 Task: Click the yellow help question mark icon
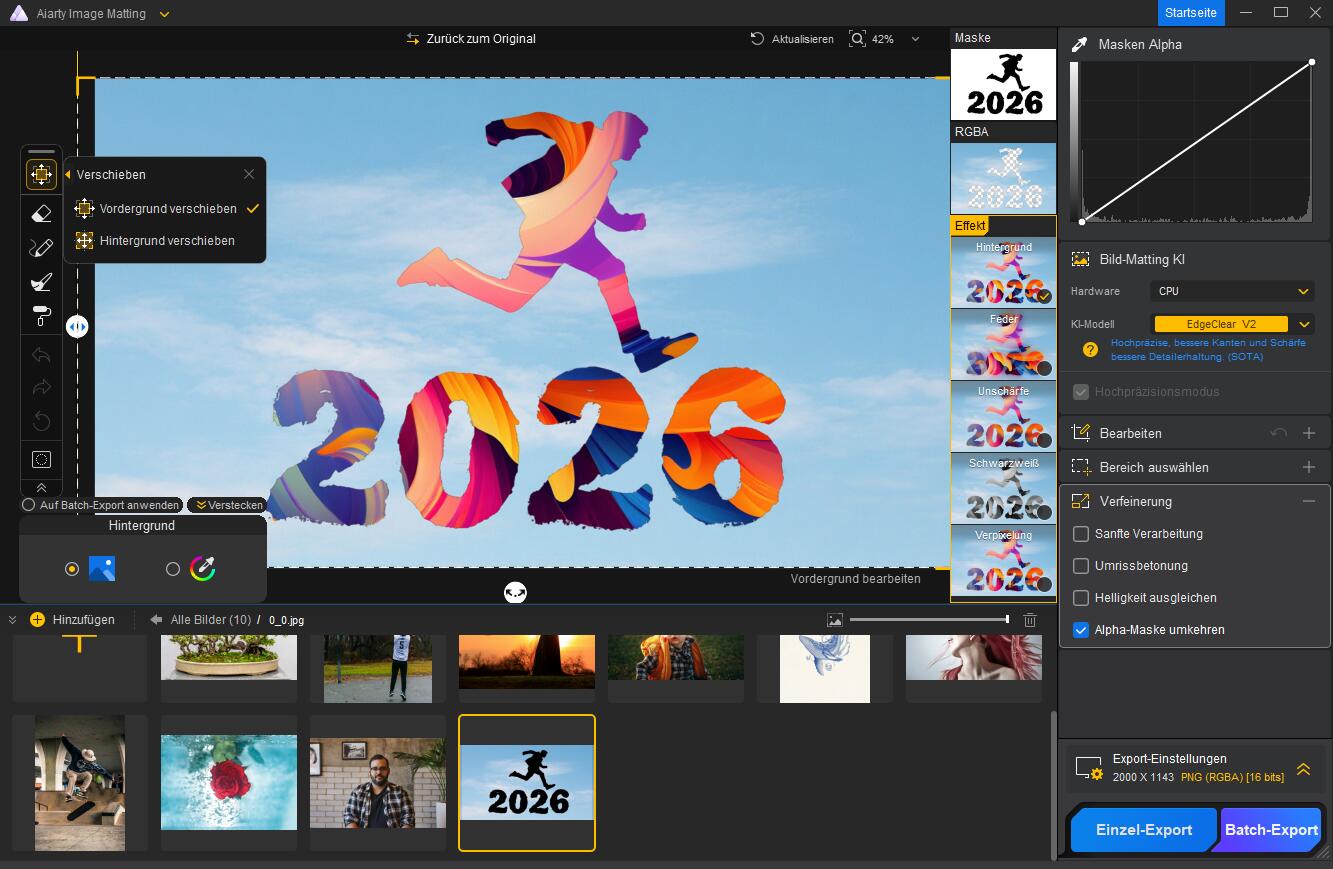[1091, 349]
